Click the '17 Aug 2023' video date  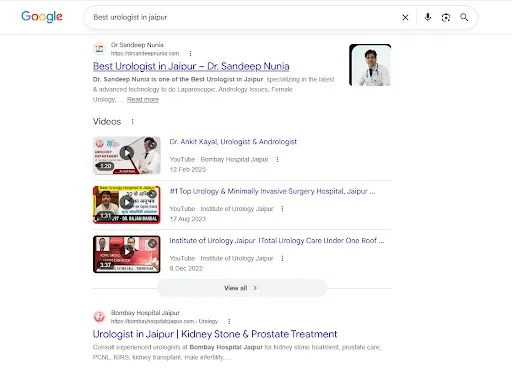point(188,219)
